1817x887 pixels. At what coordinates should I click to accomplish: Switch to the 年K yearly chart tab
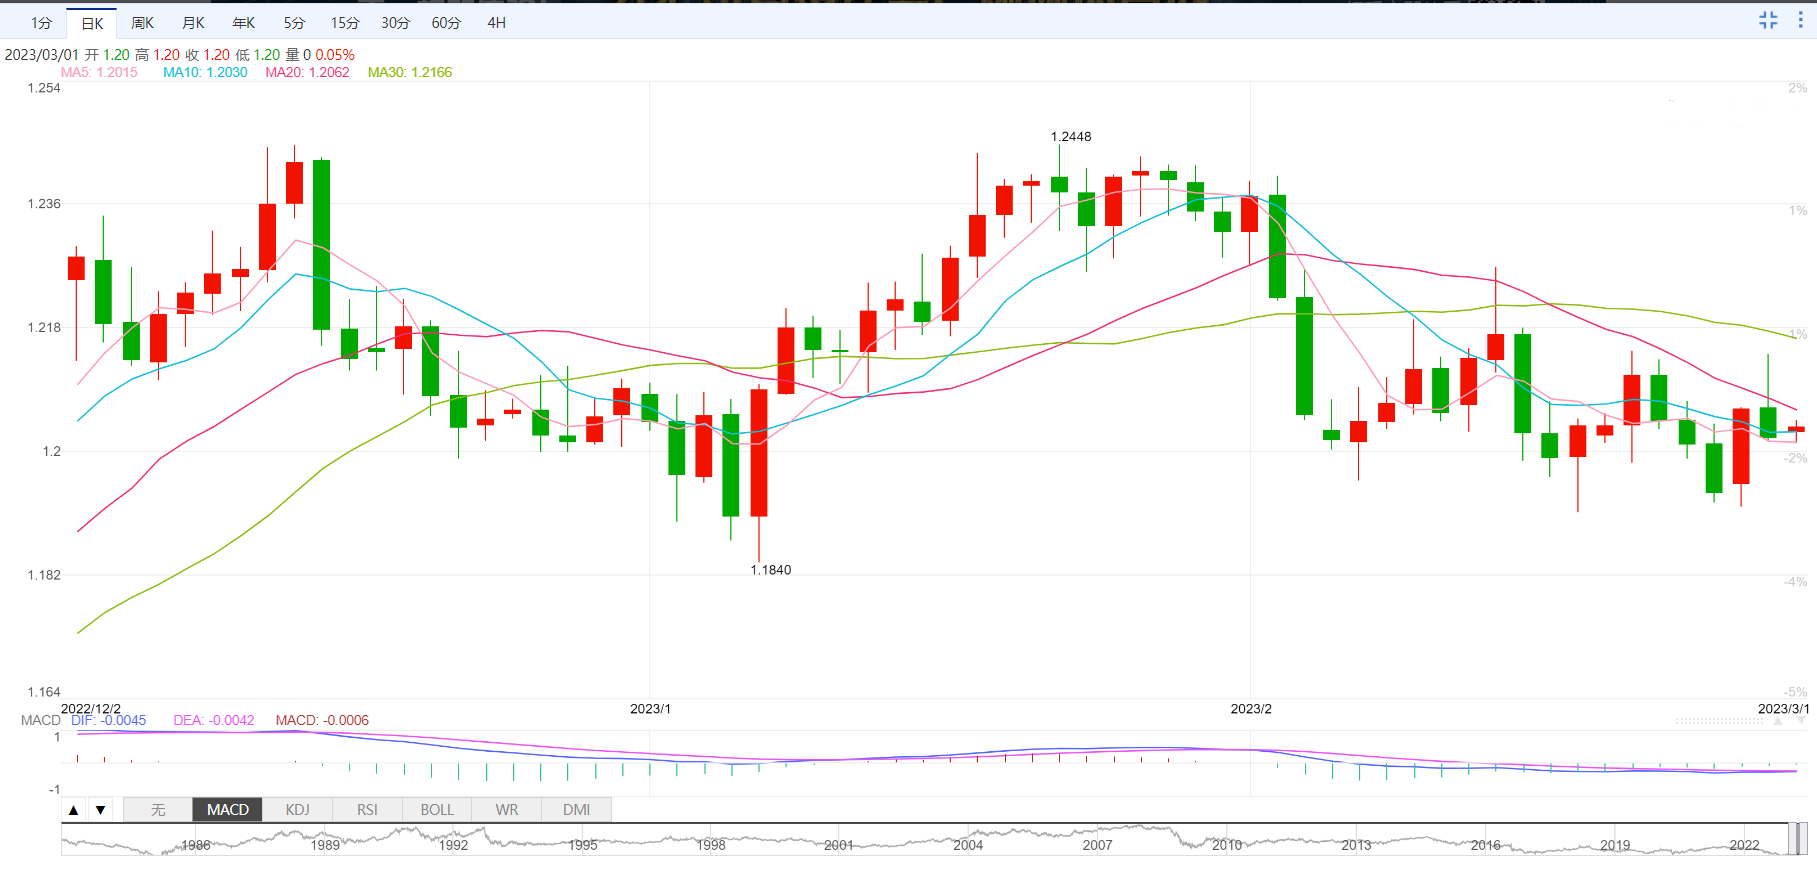click(244, 23)
